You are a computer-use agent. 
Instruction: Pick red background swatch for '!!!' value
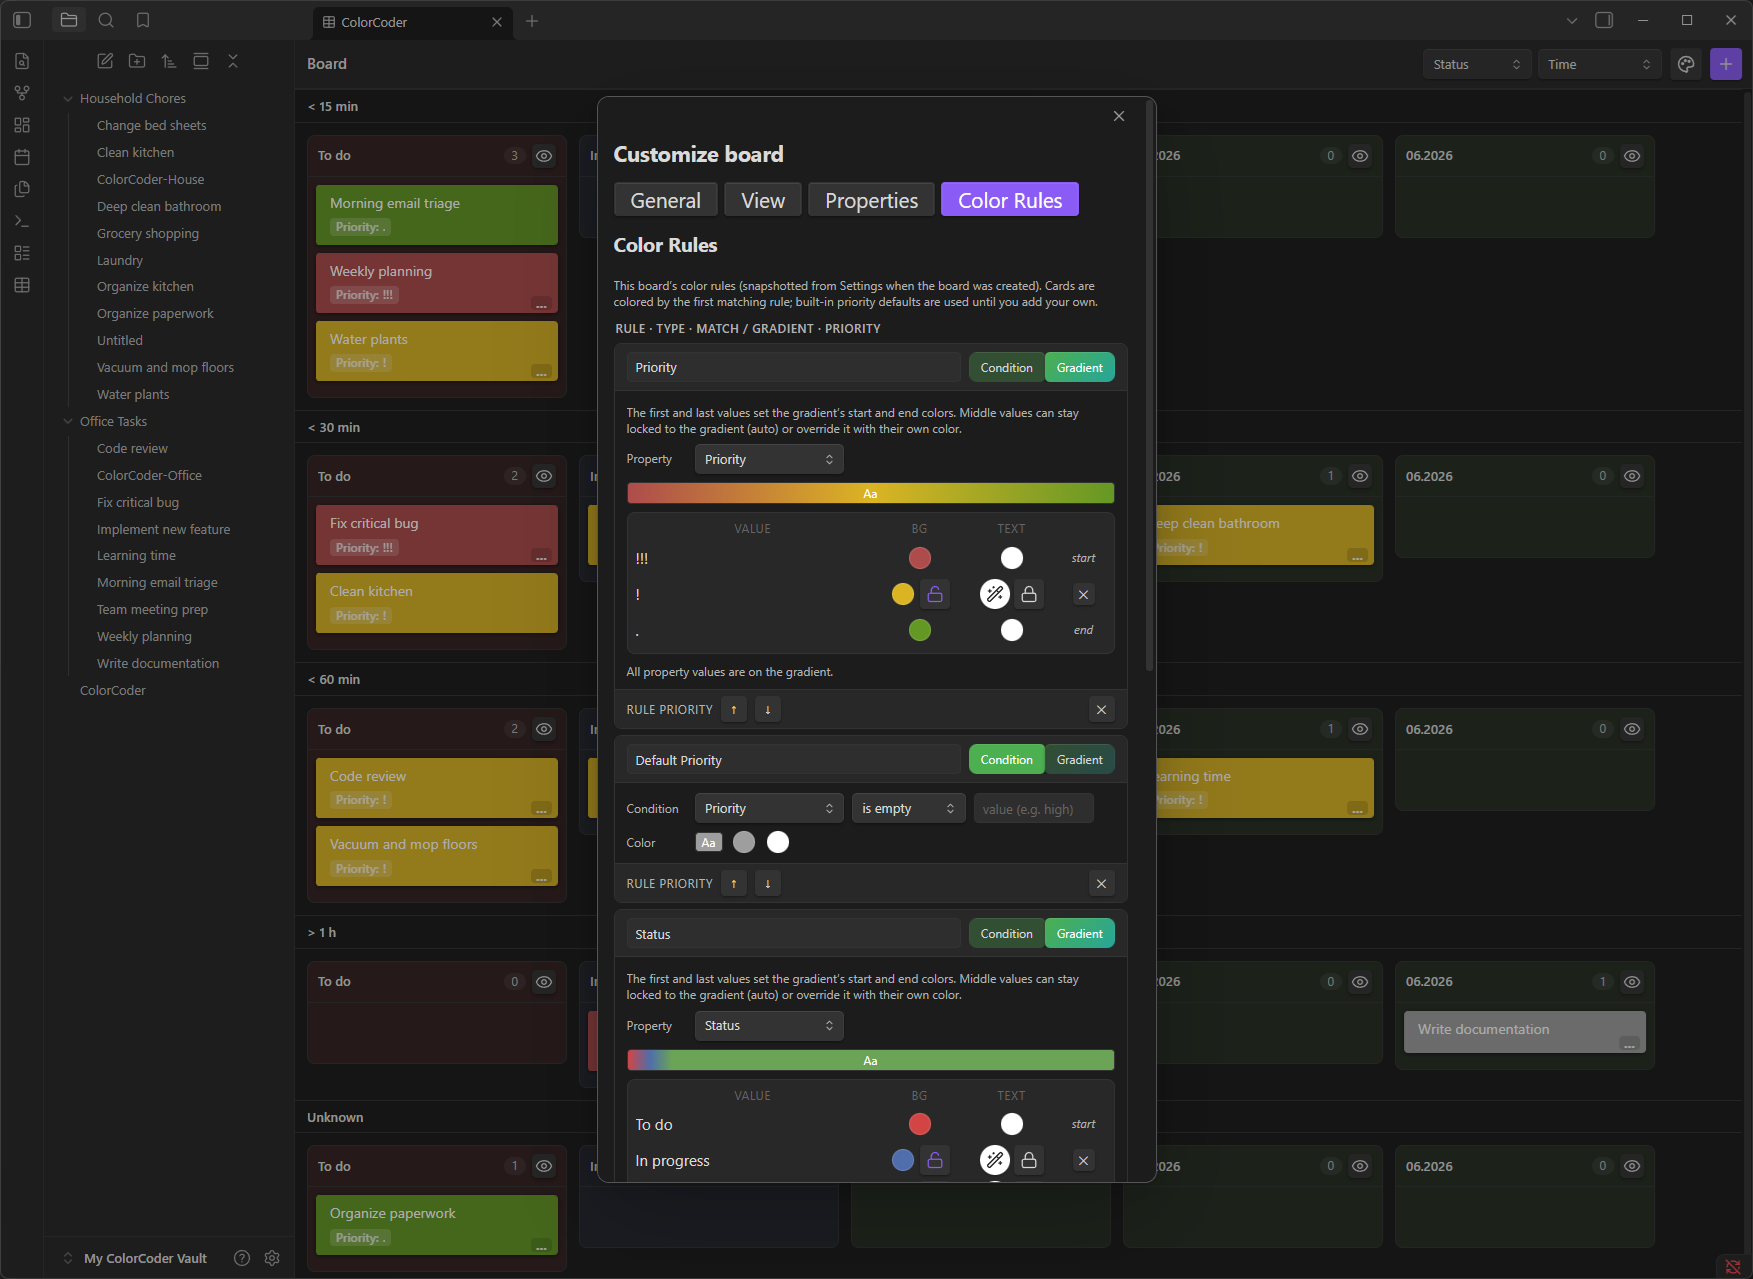(920, 558)
